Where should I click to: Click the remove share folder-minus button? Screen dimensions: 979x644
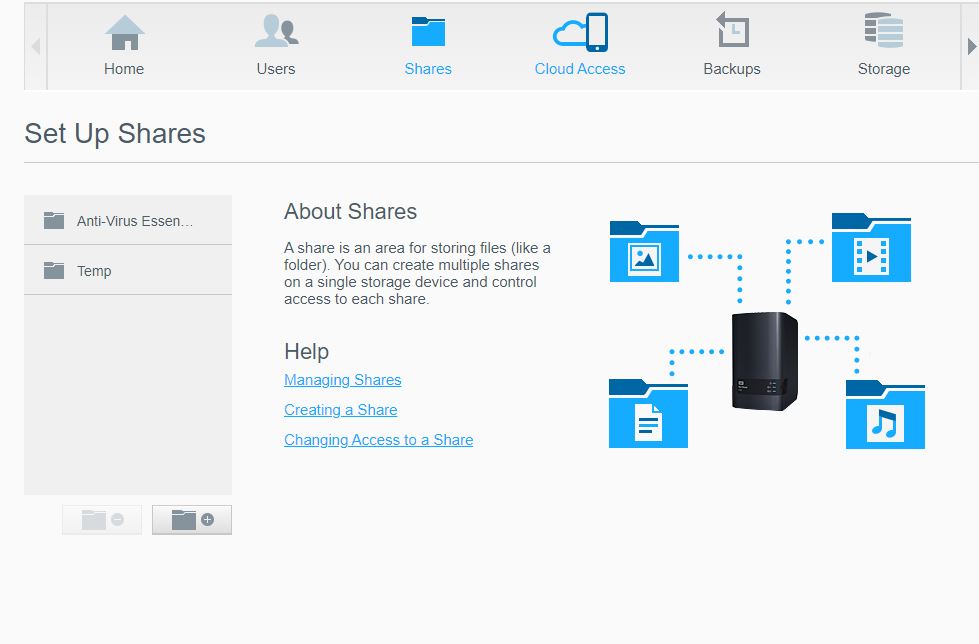[102, 520]
